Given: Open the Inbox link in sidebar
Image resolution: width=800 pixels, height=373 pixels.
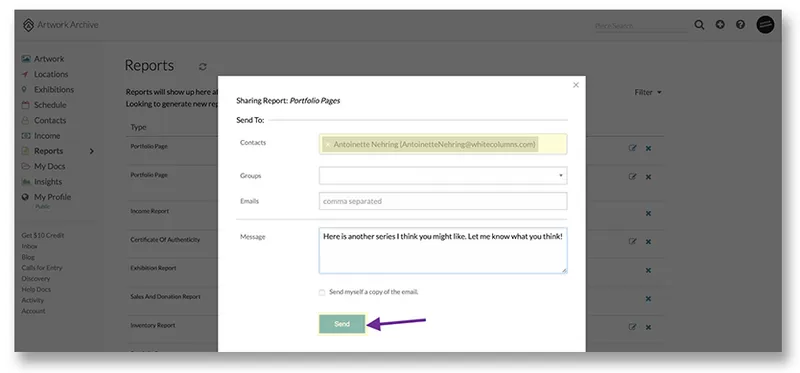Looking at the screenshot, I should pyautogui.click(x=29, y=246).
